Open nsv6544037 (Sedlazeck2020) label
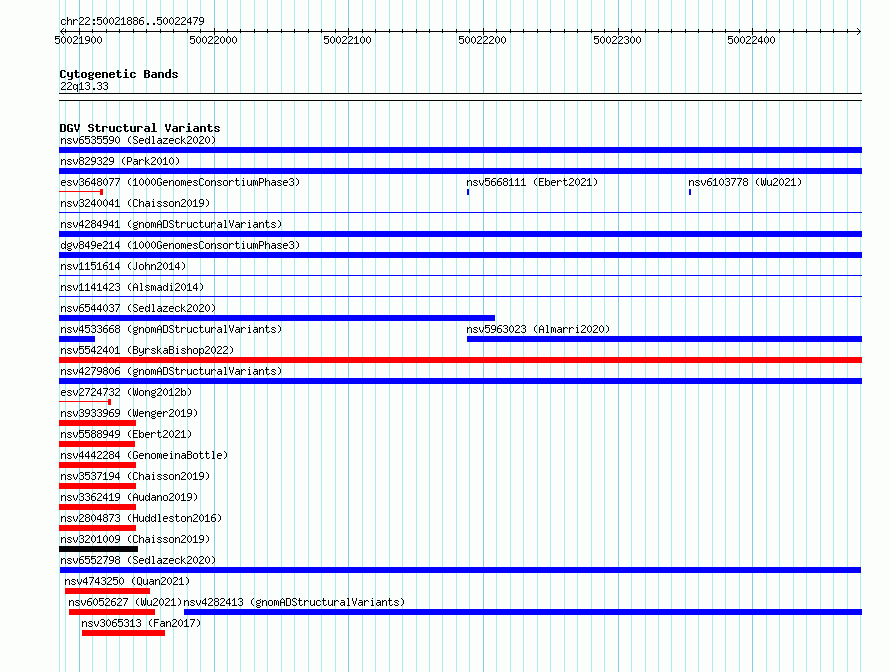Screen dimensions: 890x672 pyautogui.click(x=138, y=308)
